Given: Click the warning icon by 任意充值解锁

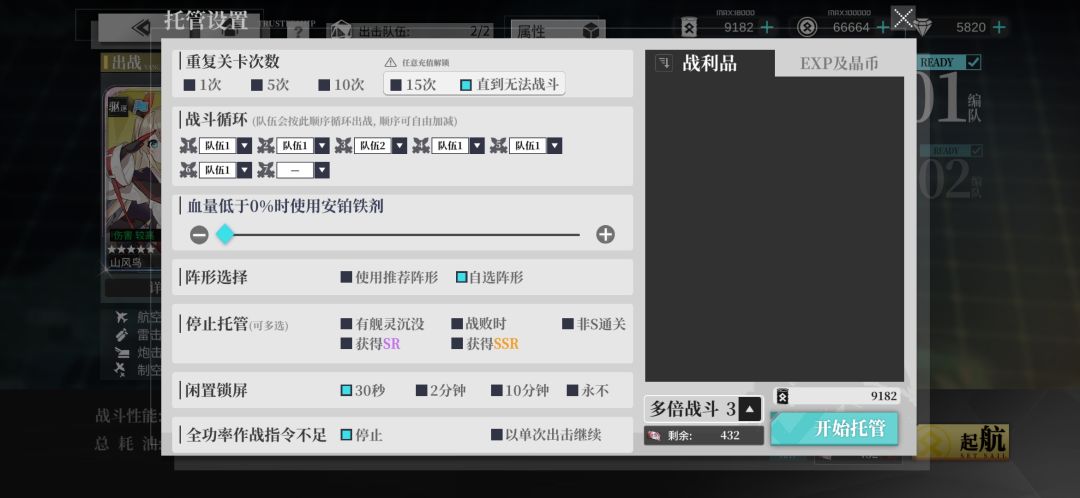Looking at the screenshot, I should pyautogui.click(x=391, y=63).
